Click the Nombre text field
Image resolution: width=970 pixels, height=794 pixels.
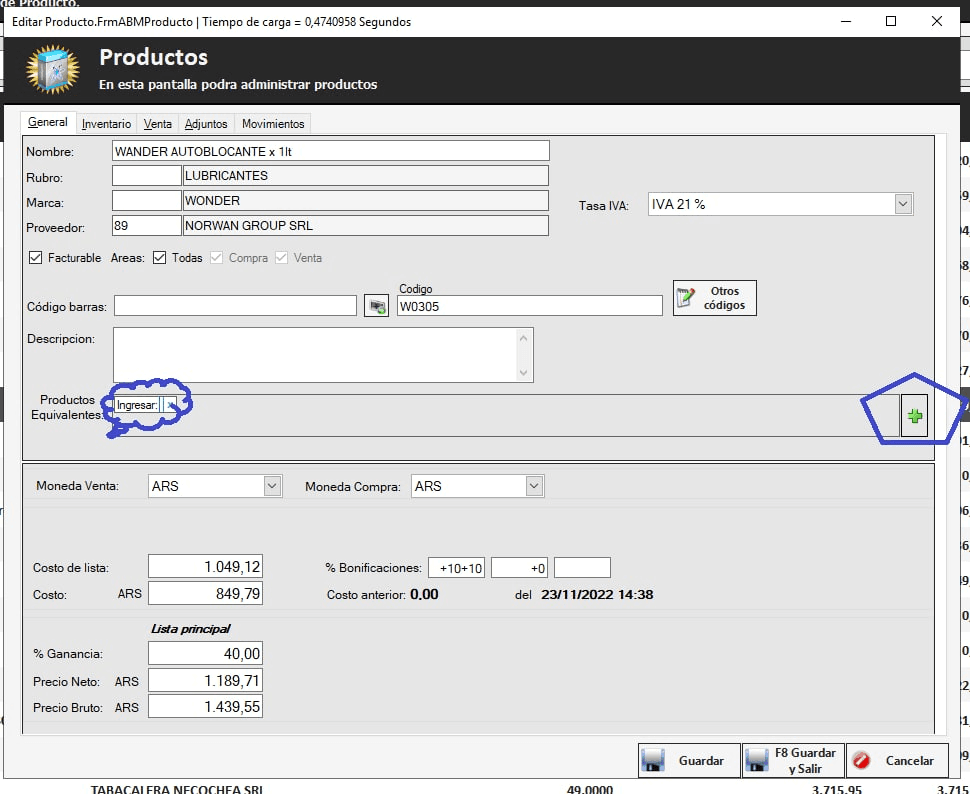click(x=330, y=151)
